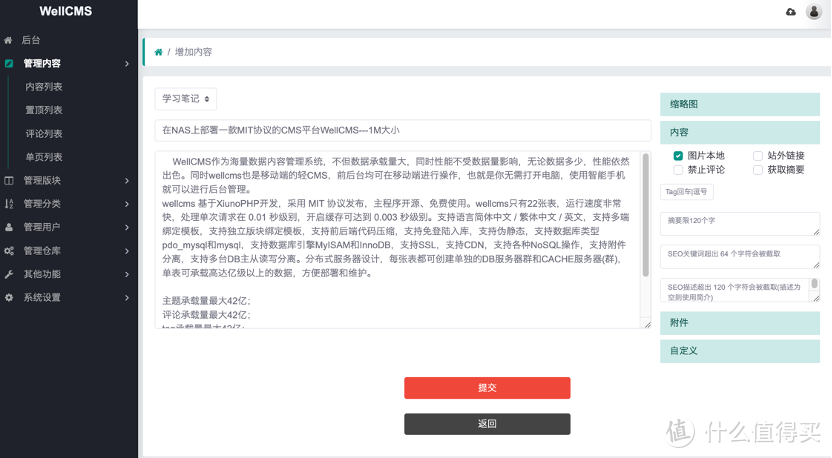Open the 学习笔记 category dropdown

pos(186,99)
